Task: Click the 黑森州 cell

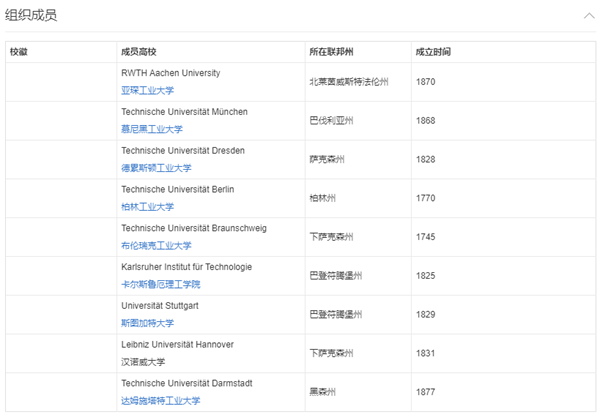Action: (323, 392)
